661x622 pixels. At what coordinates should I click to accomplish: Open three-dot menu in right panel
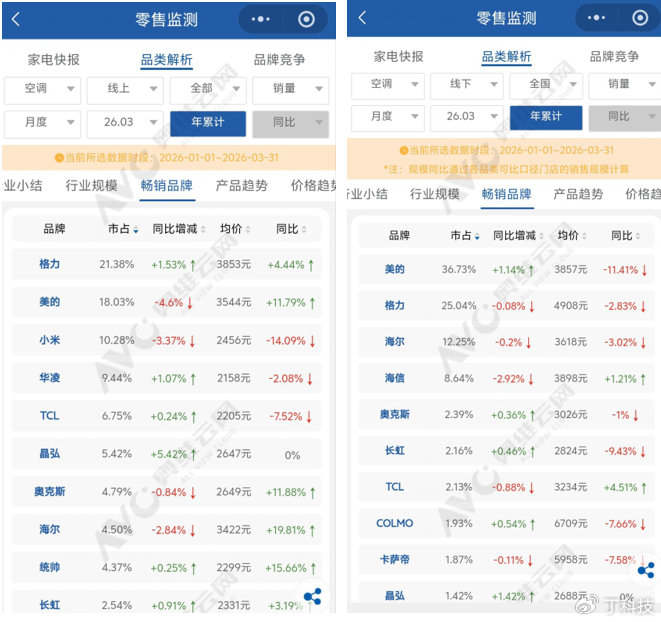pyautogui.click(x=596, y=18)
